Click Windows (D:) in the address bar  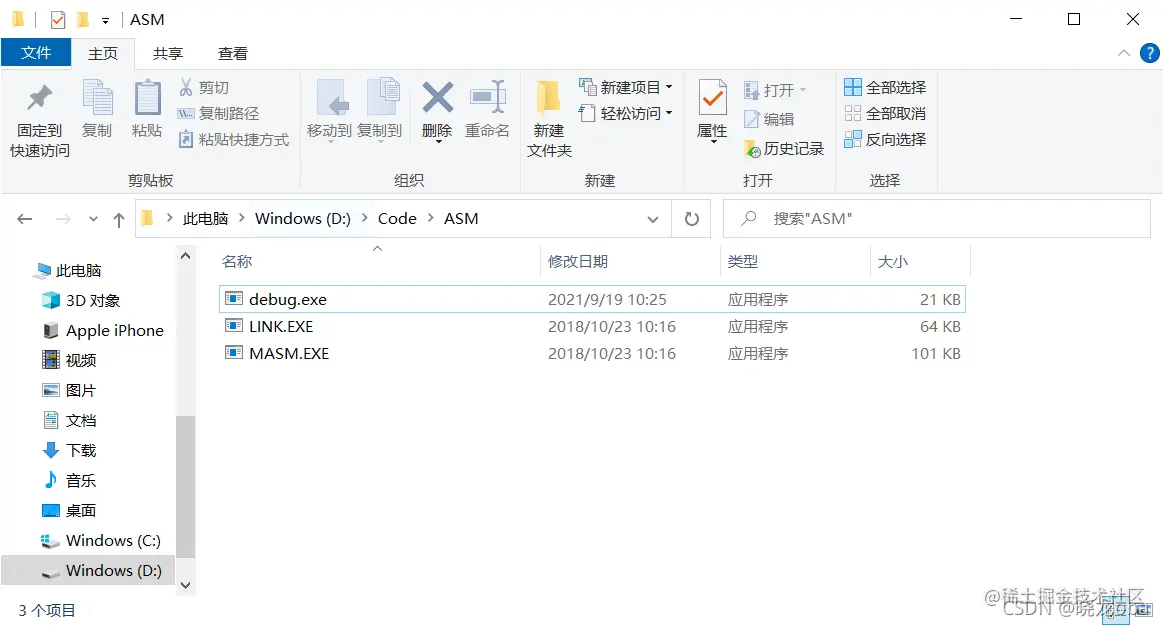(x=303, y=218)
